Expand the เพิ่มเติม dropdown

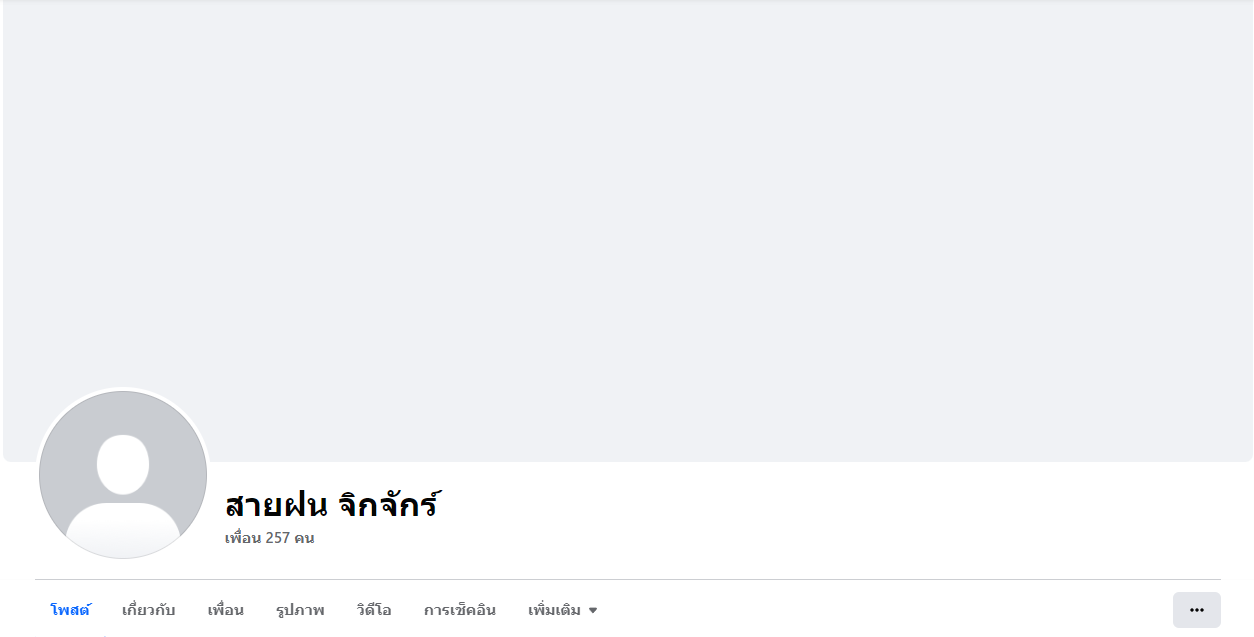click(x=562, y=610)
